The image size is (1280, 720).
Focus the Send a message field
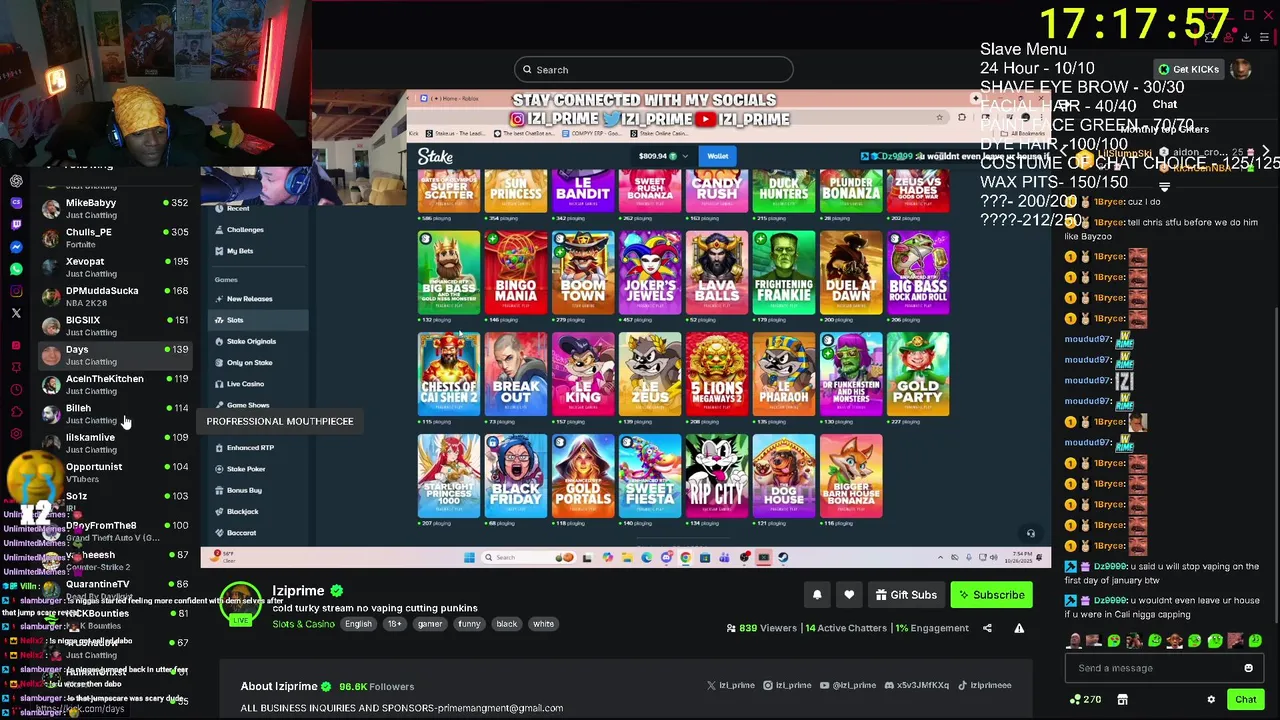[1162, 668]
